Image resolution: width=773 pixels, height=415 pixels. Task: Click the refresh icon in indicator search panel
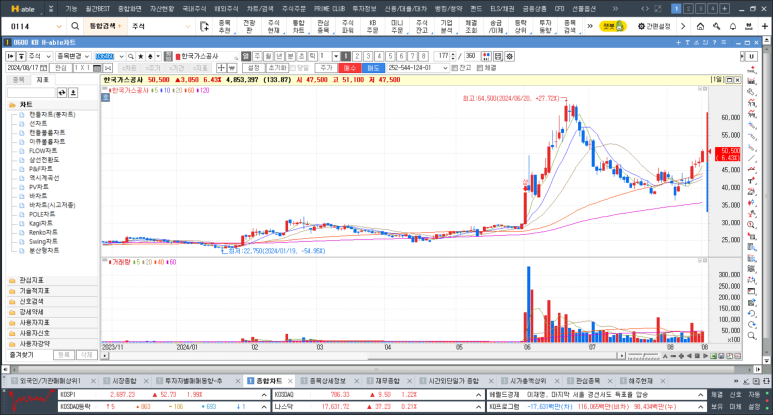point(62,93)
